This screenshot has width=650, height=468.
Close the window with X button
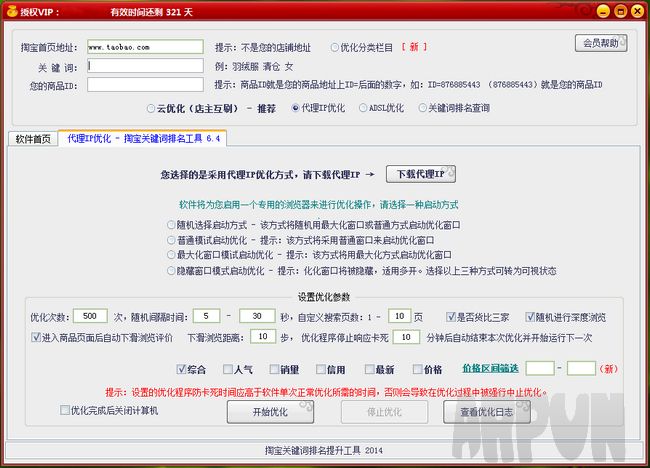[x=637, y=11]
